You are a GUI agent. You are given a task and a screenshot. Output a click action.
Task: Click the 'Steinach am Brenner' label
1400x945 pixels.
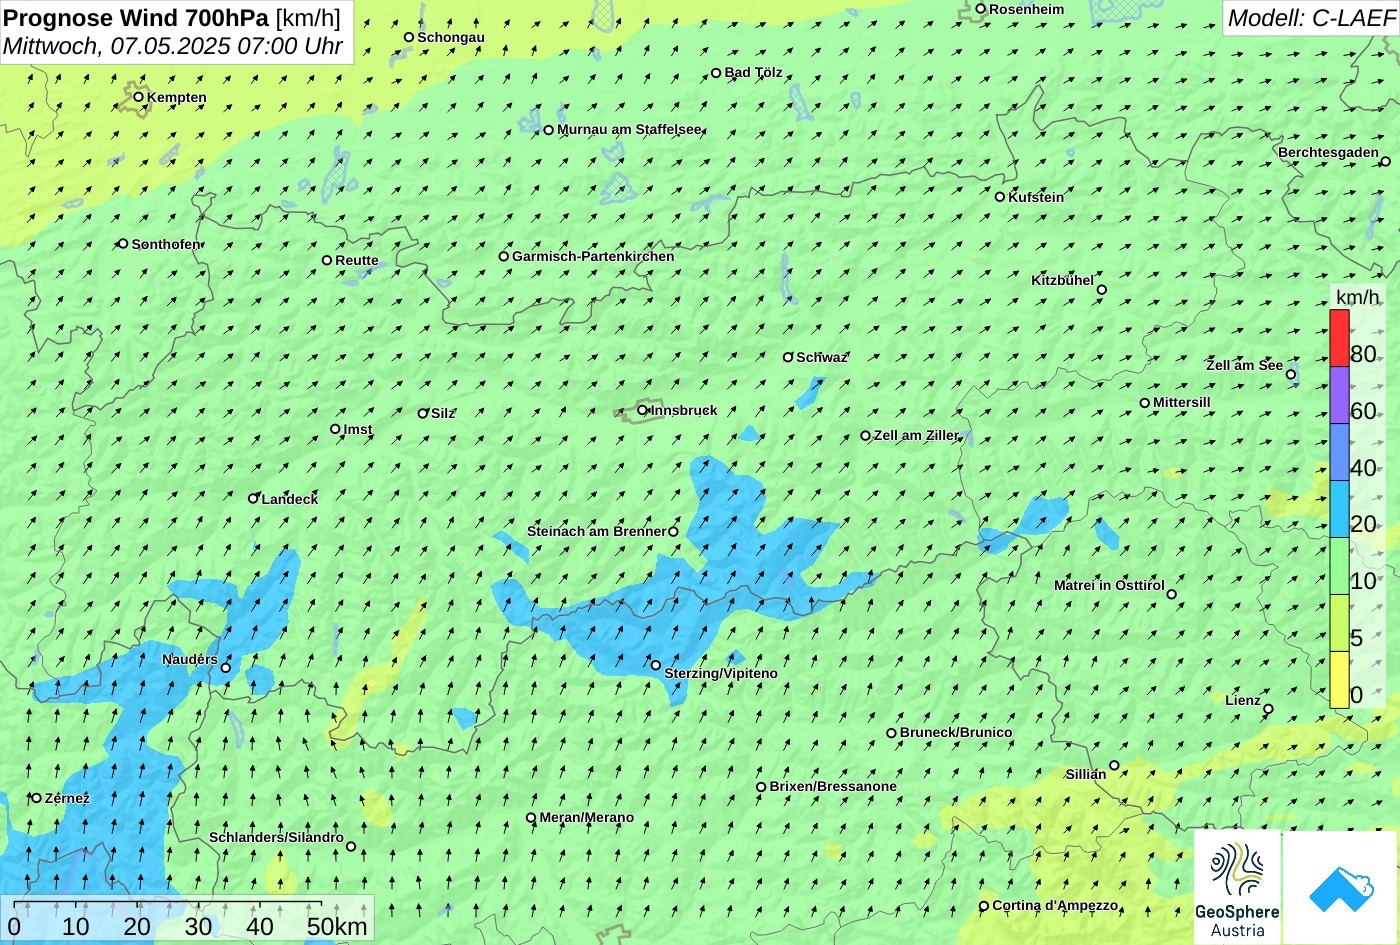[596, 531]
